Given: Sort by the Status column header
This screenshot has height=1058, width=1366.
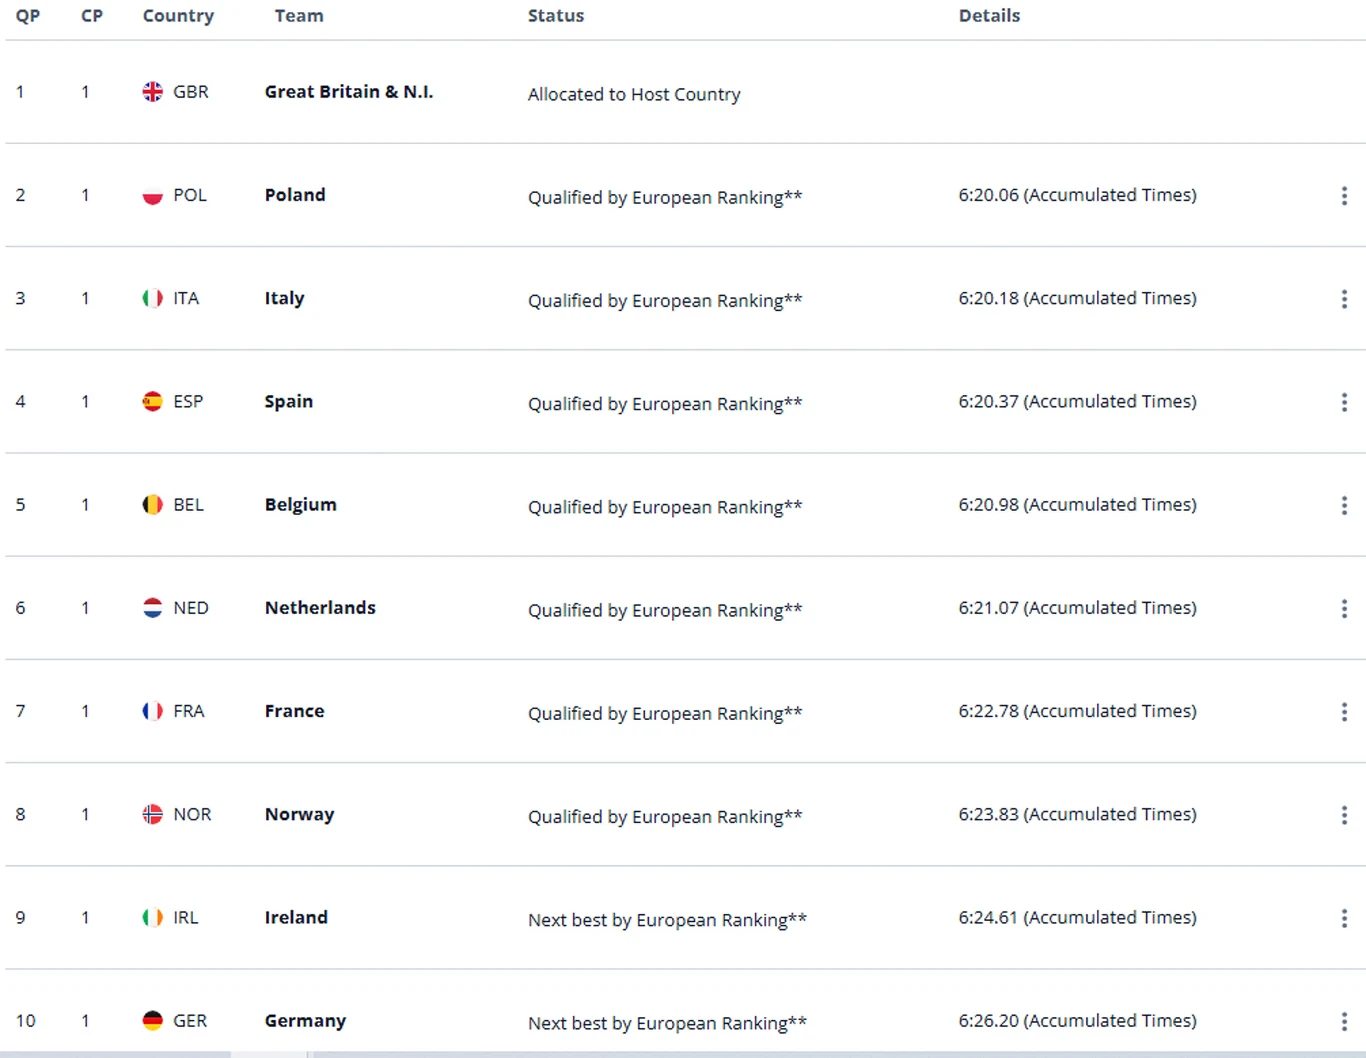Looking at the screenshot, I should point(556,16).
